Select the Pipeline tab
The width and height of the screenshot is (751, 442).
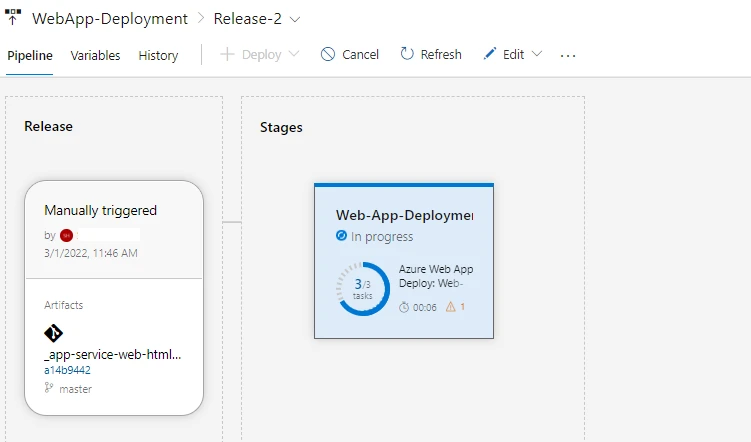tap(30, 56)
